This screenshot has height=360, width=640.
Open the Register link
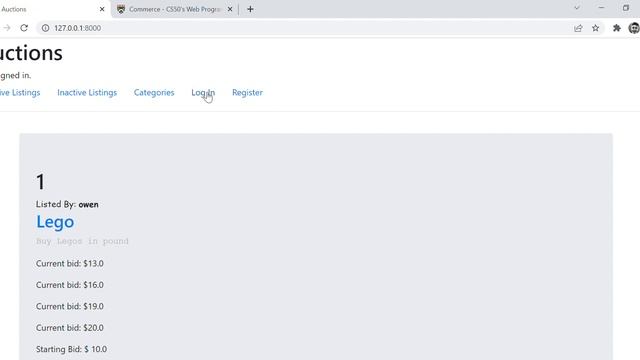[247, 93]
